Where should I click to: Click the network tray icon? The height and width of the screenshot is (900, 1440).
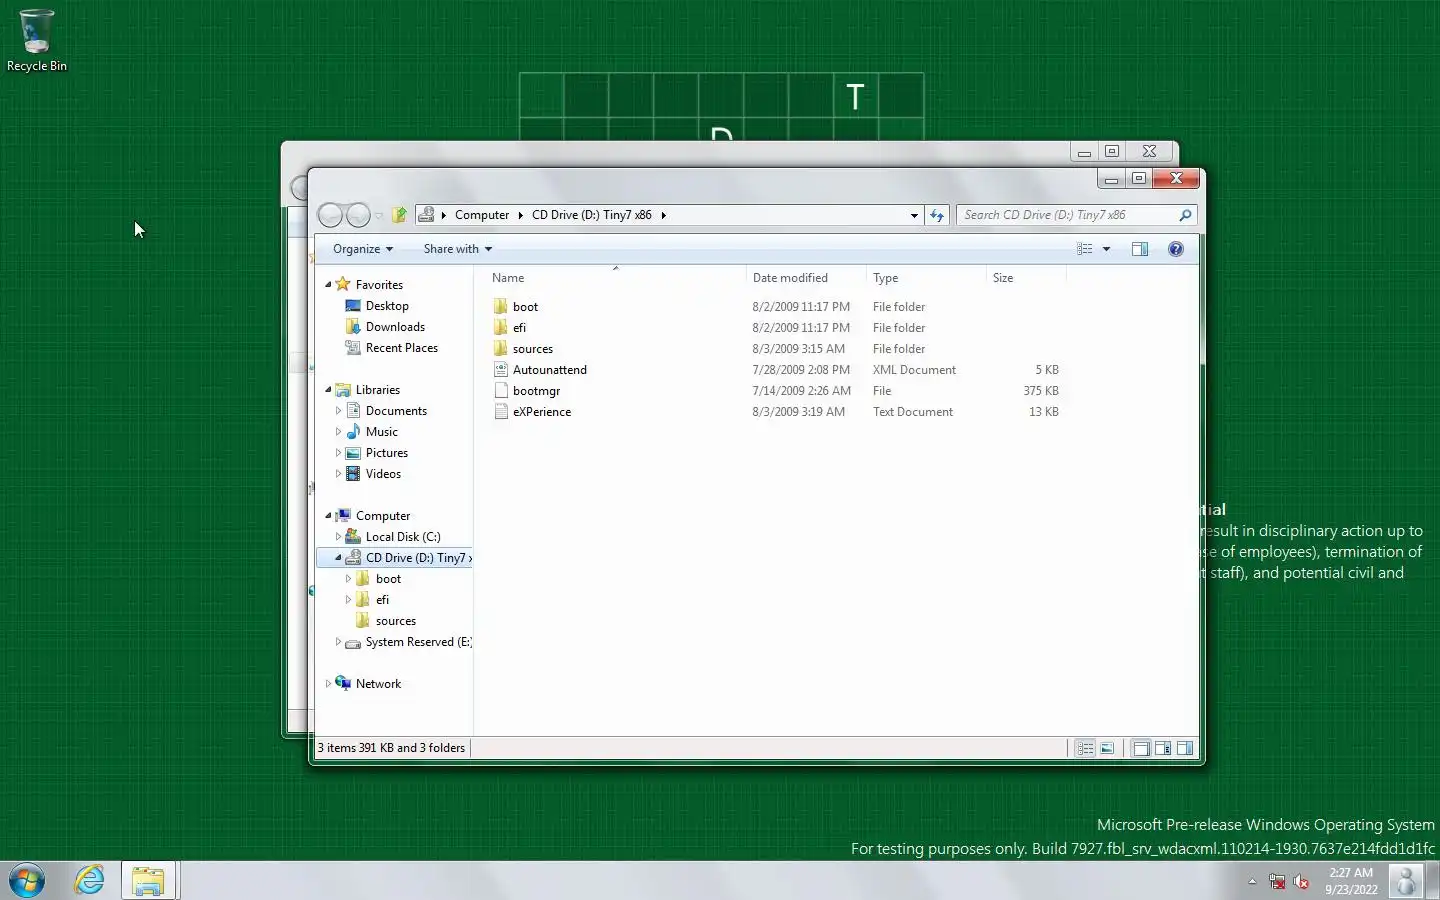coord(1277,882)
